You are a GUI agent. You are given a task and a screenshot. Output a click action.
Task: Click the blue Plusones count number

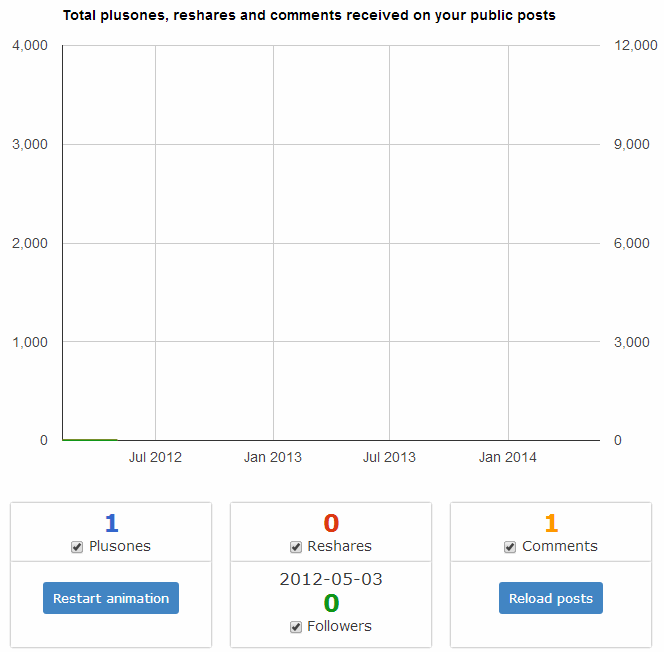111,523
